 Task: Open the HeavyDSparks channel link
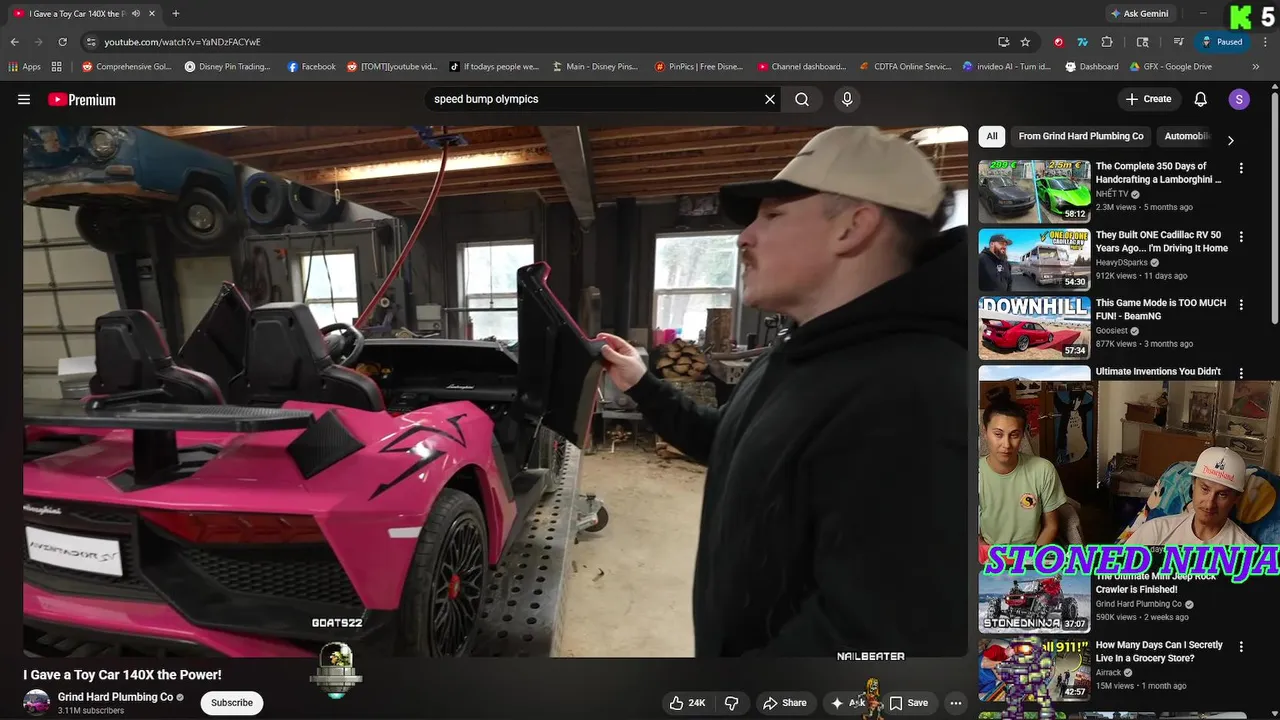pos(1122,262)
